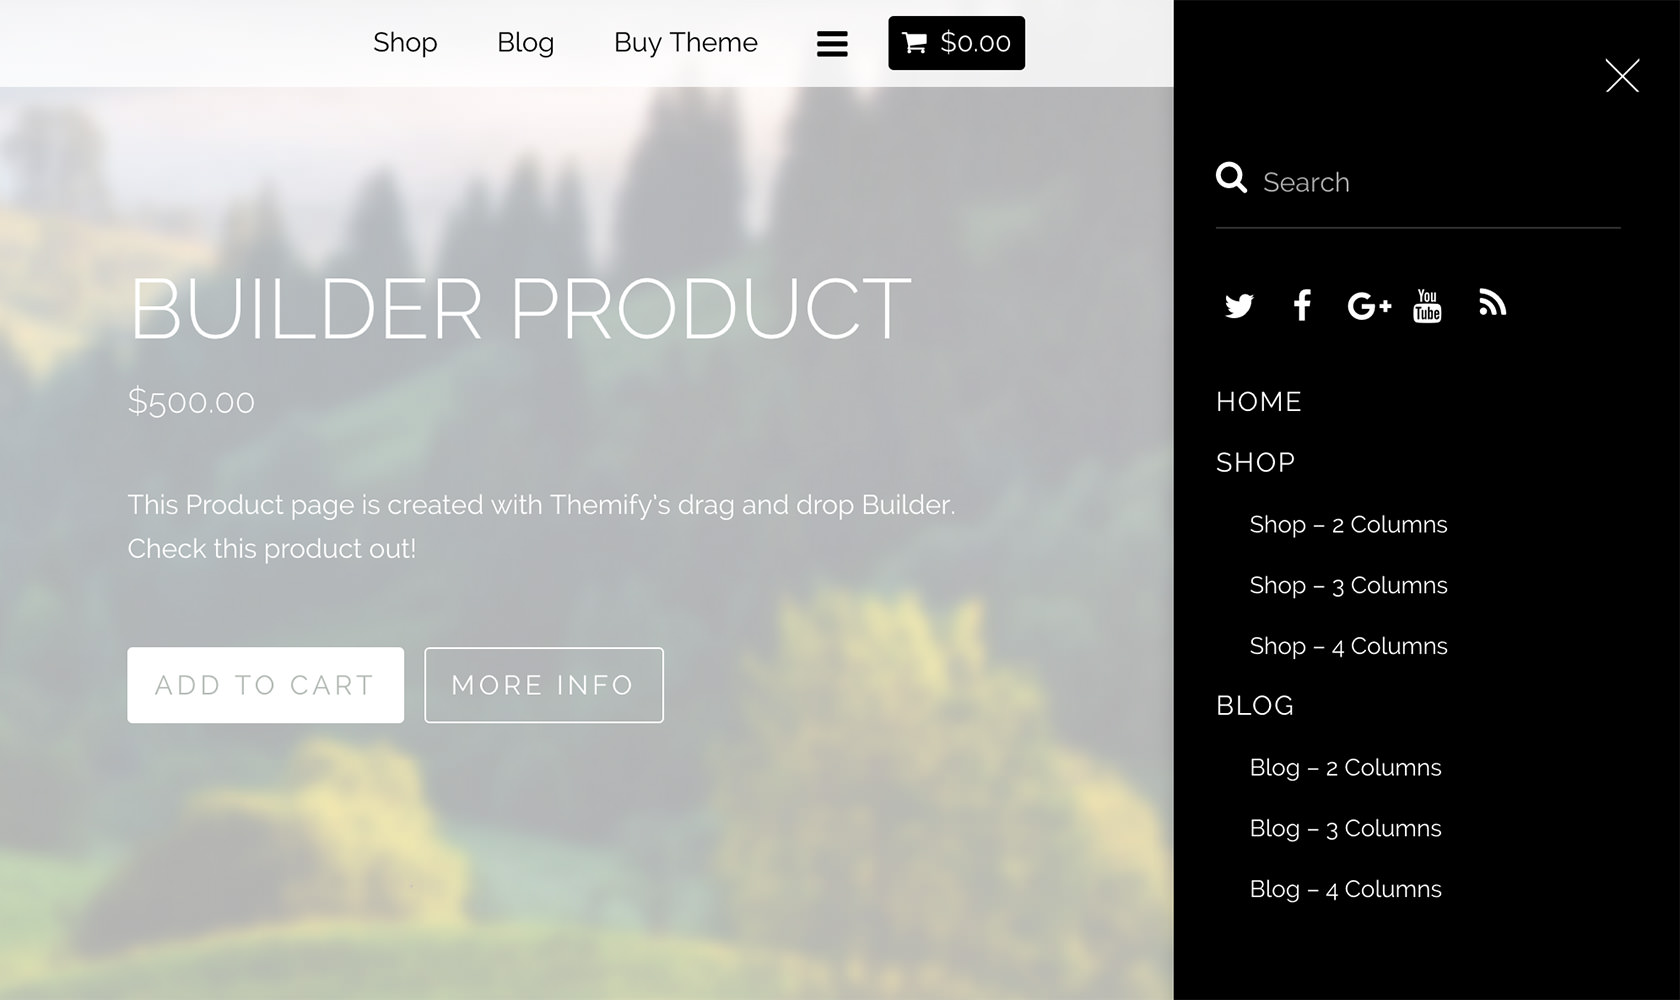1680x1000 pixels.
Task: Close the side menu panel
Action: (1622, 75)
